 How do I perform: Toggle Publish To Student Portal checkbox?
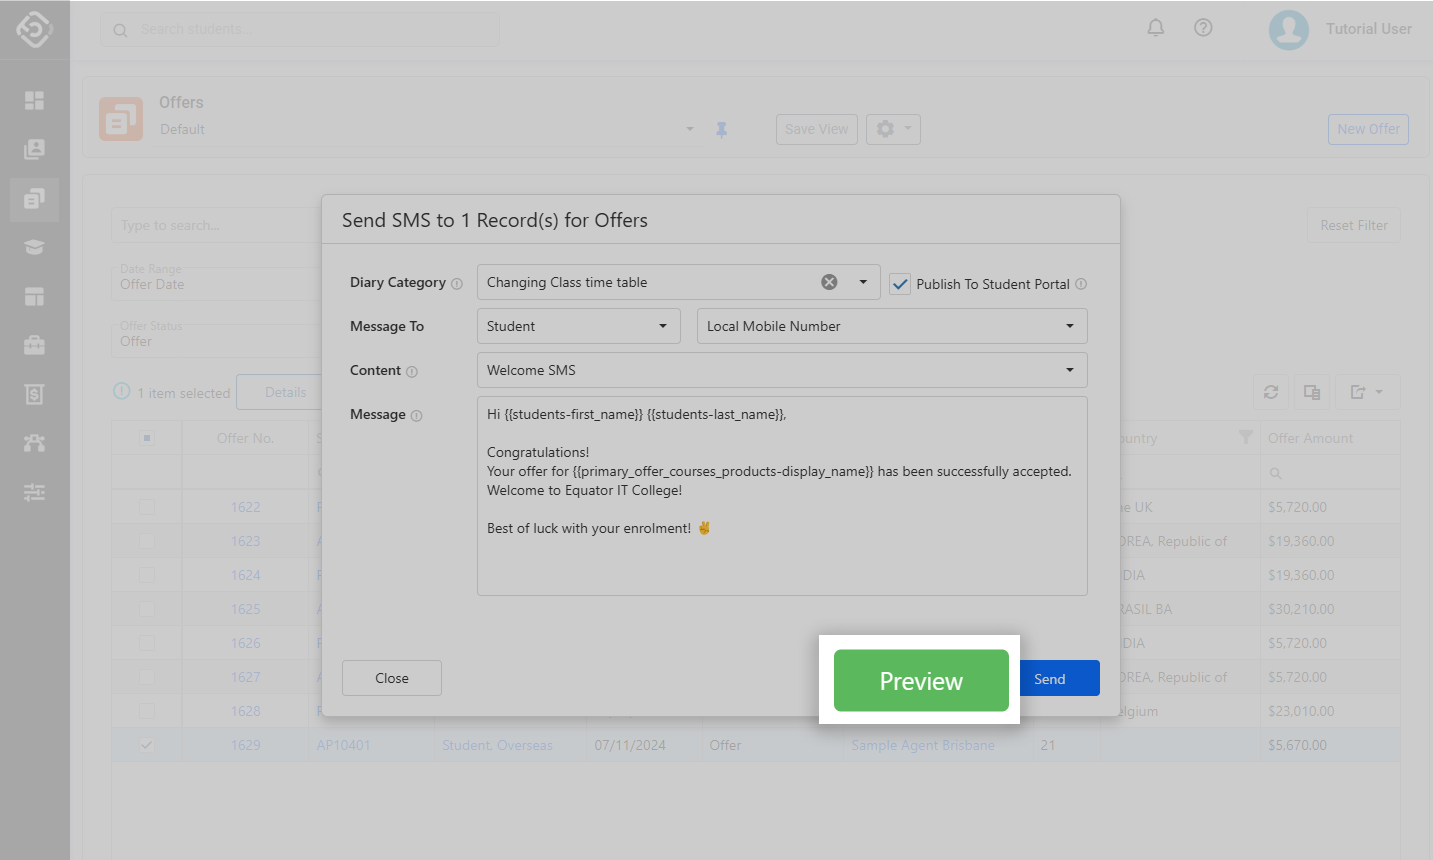(900, 284)
